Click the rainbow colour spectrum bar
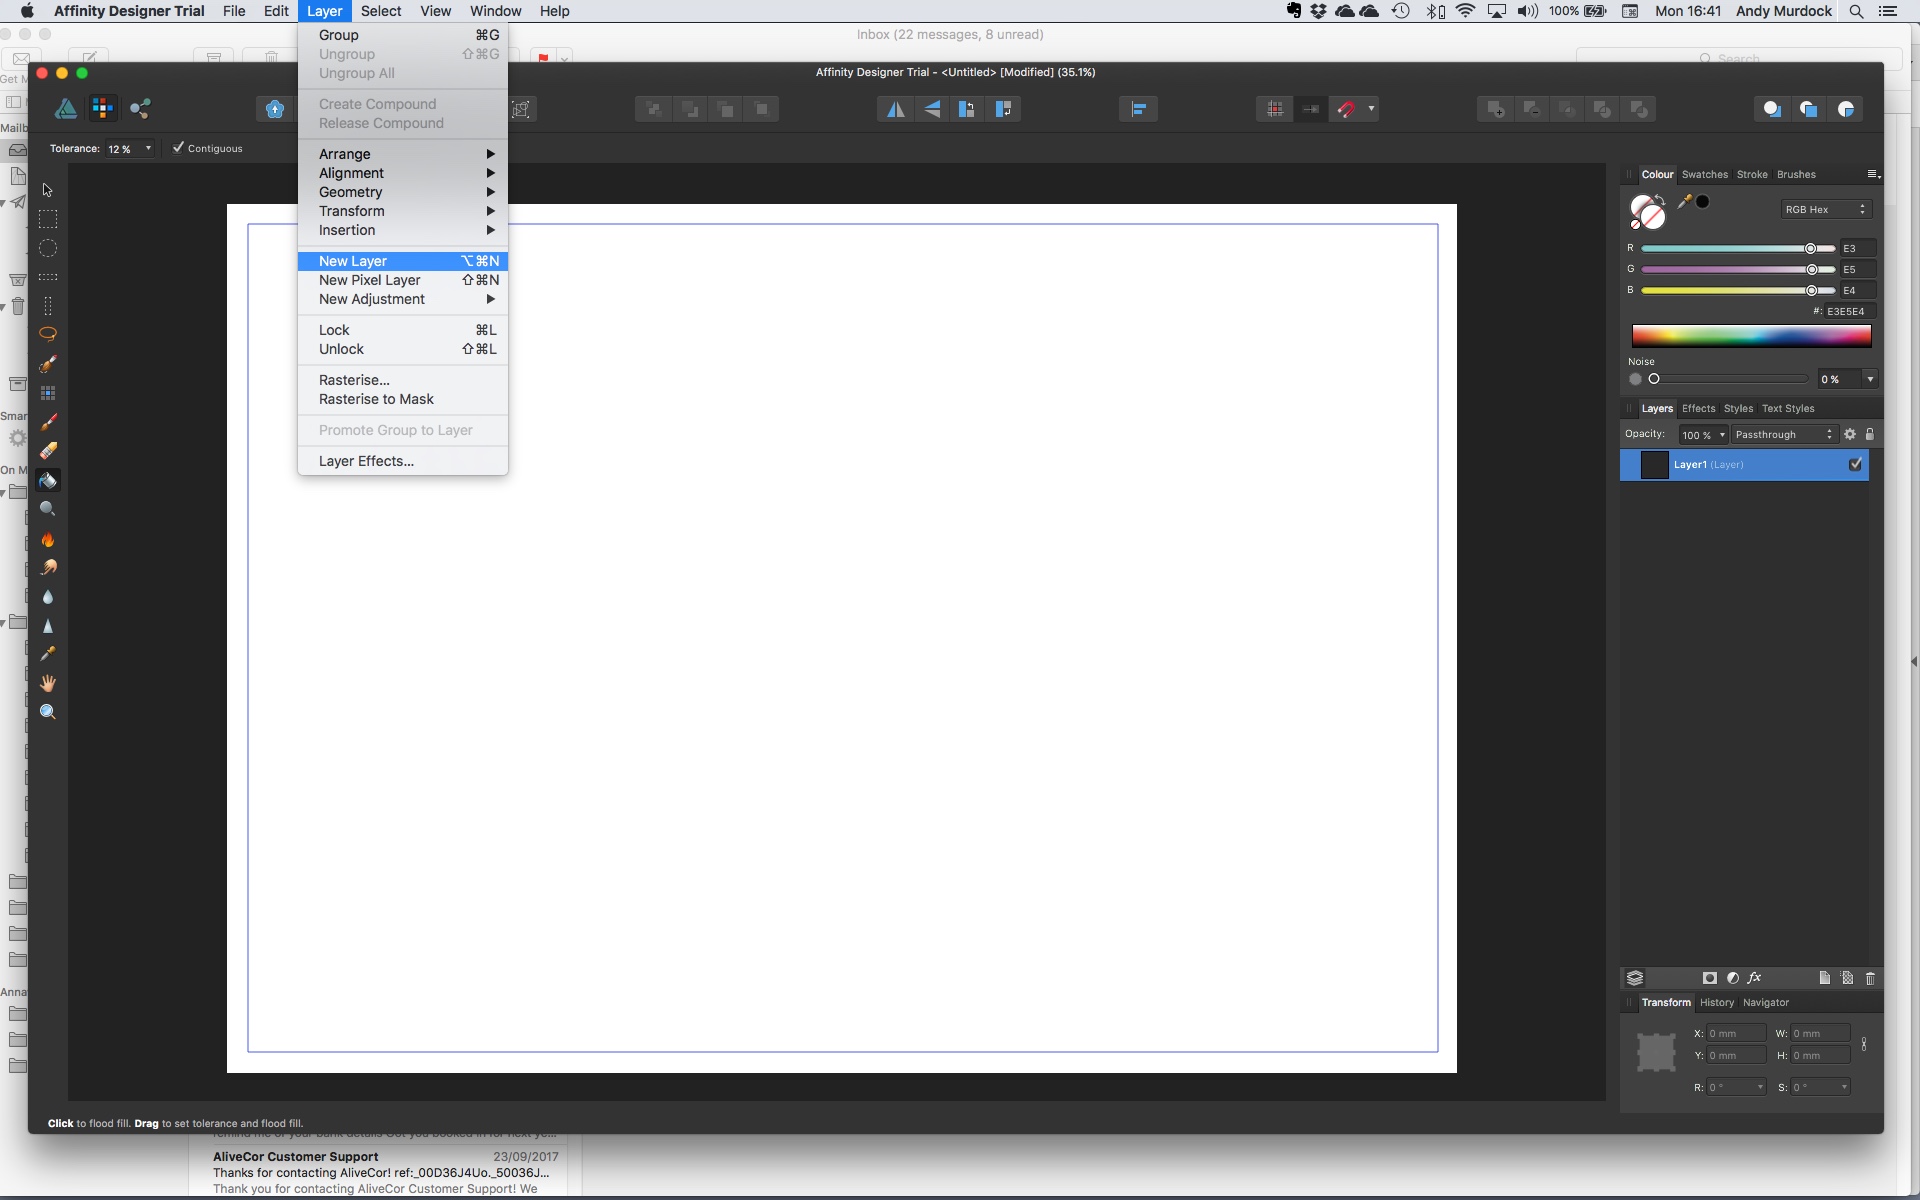 1751,336
